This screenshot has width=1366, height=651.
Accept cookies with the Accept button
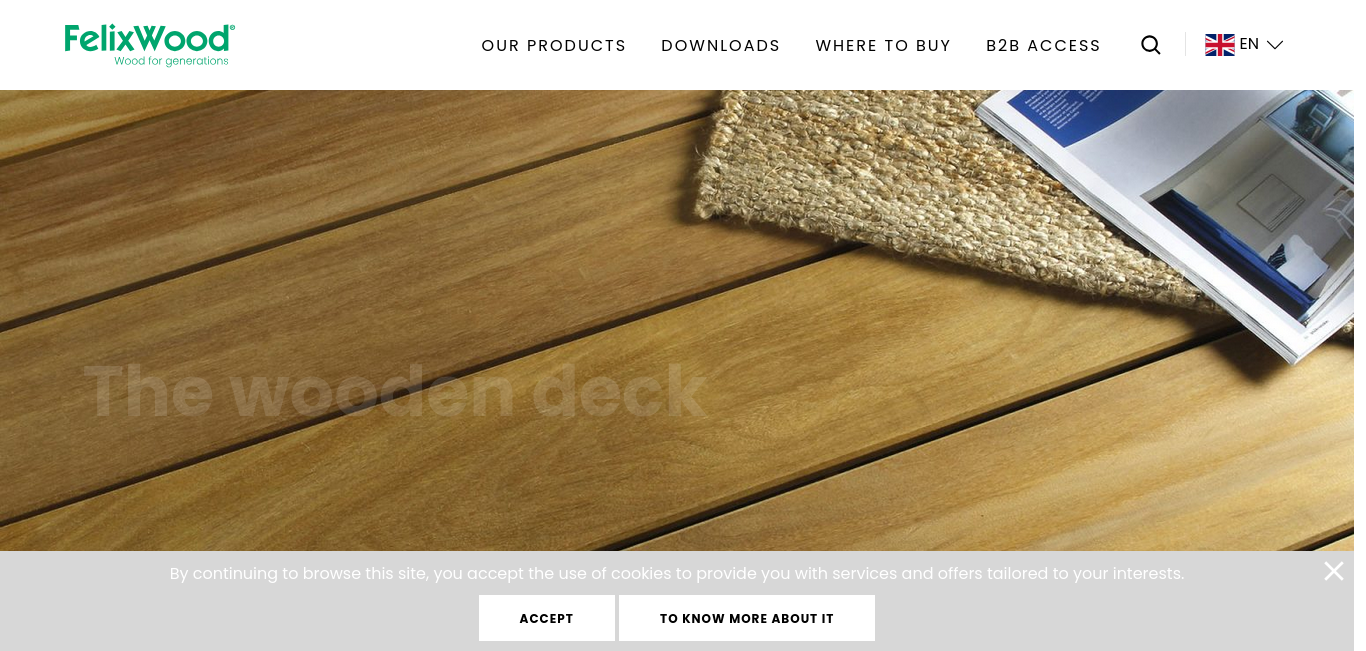547,618
